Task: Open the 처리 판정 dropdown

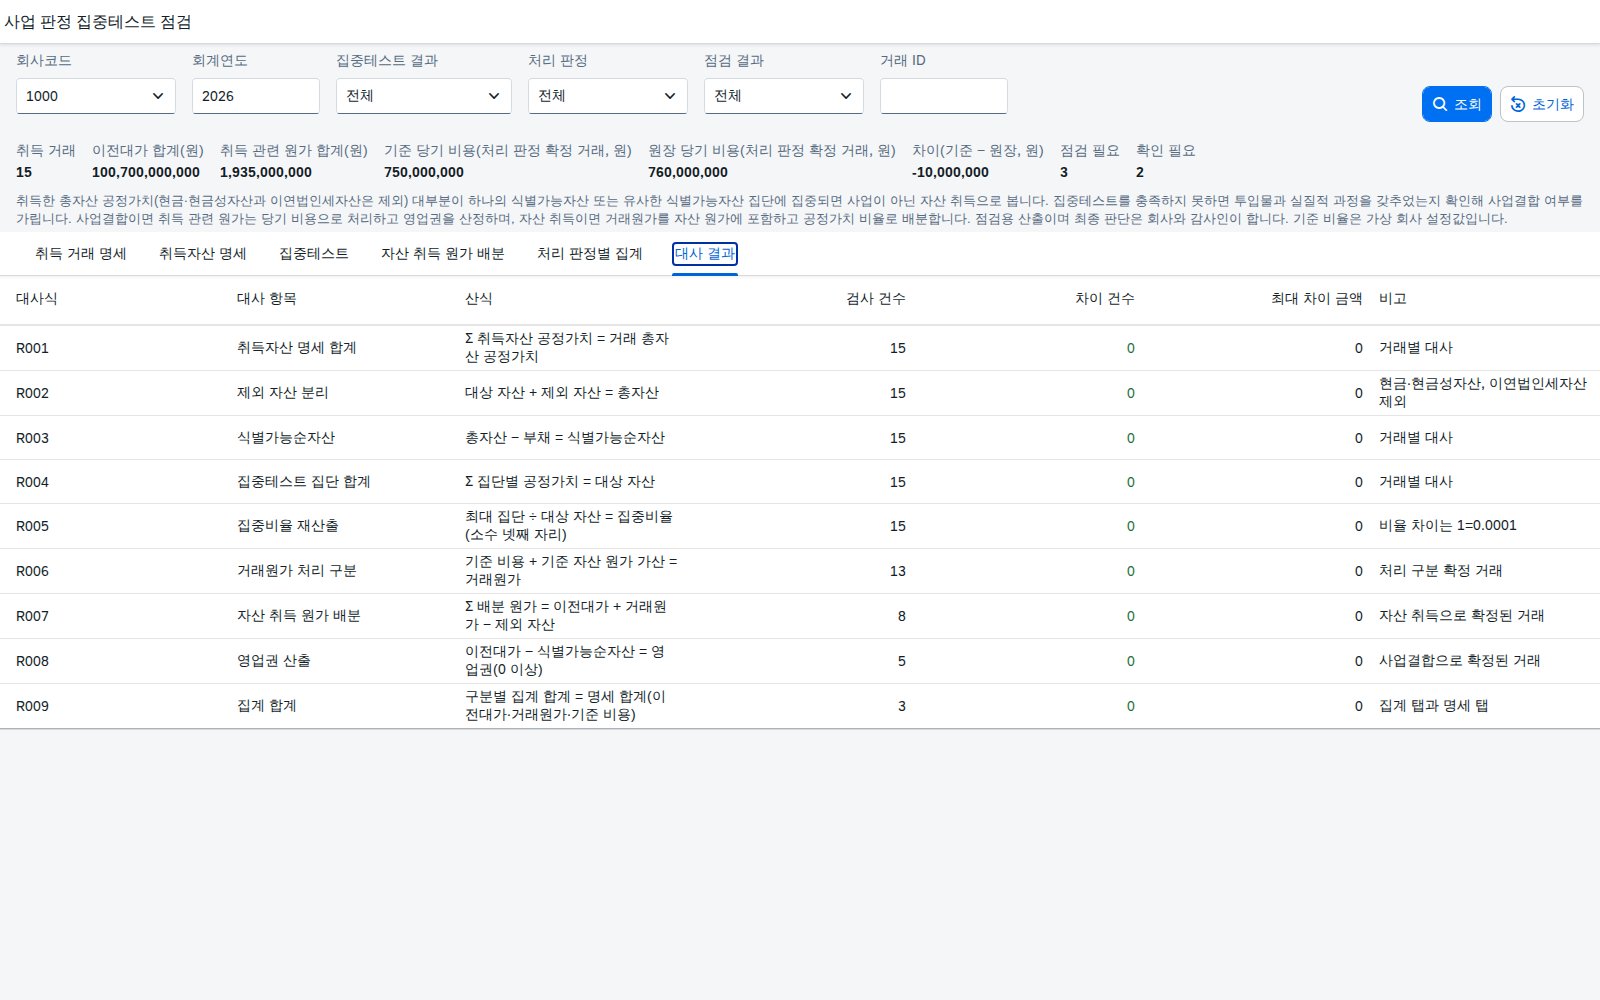Action: point(608,96)
